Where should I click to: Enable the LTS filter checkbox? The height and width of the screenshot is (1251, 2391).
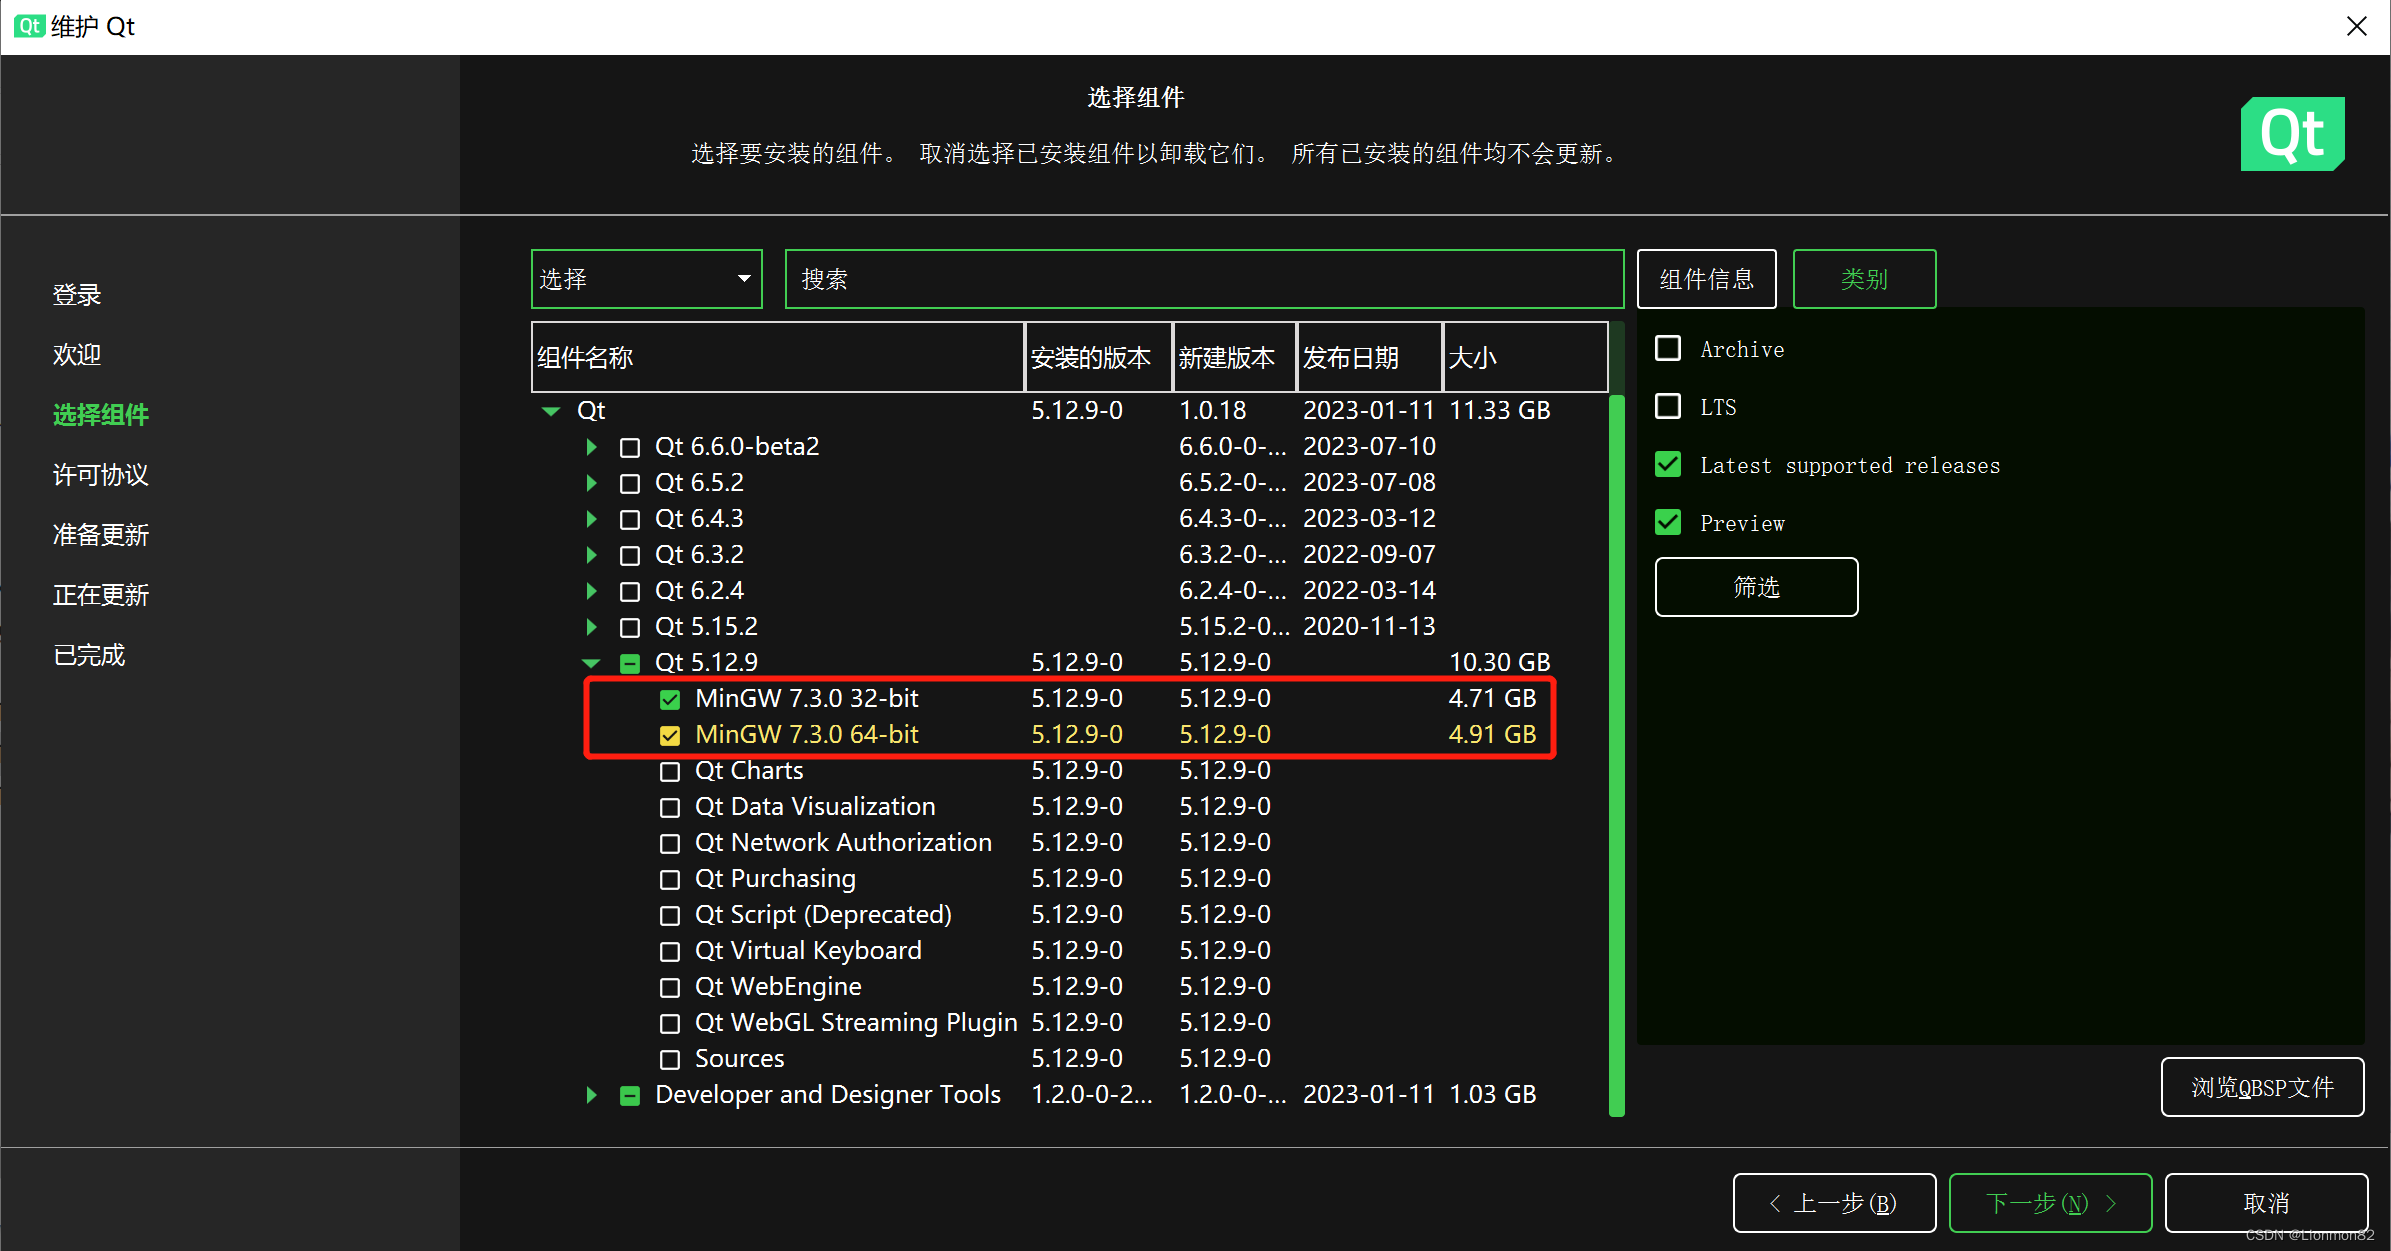point(1668,407)
